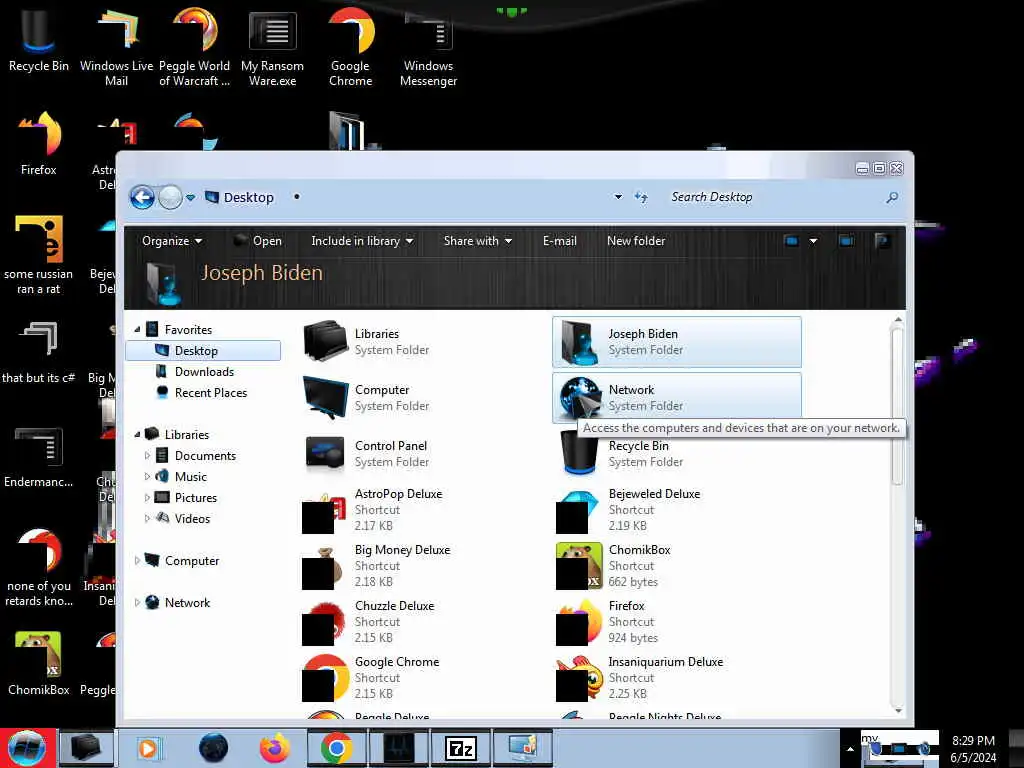Open the address bar history dropdown arrow

[x=618, y=197]
